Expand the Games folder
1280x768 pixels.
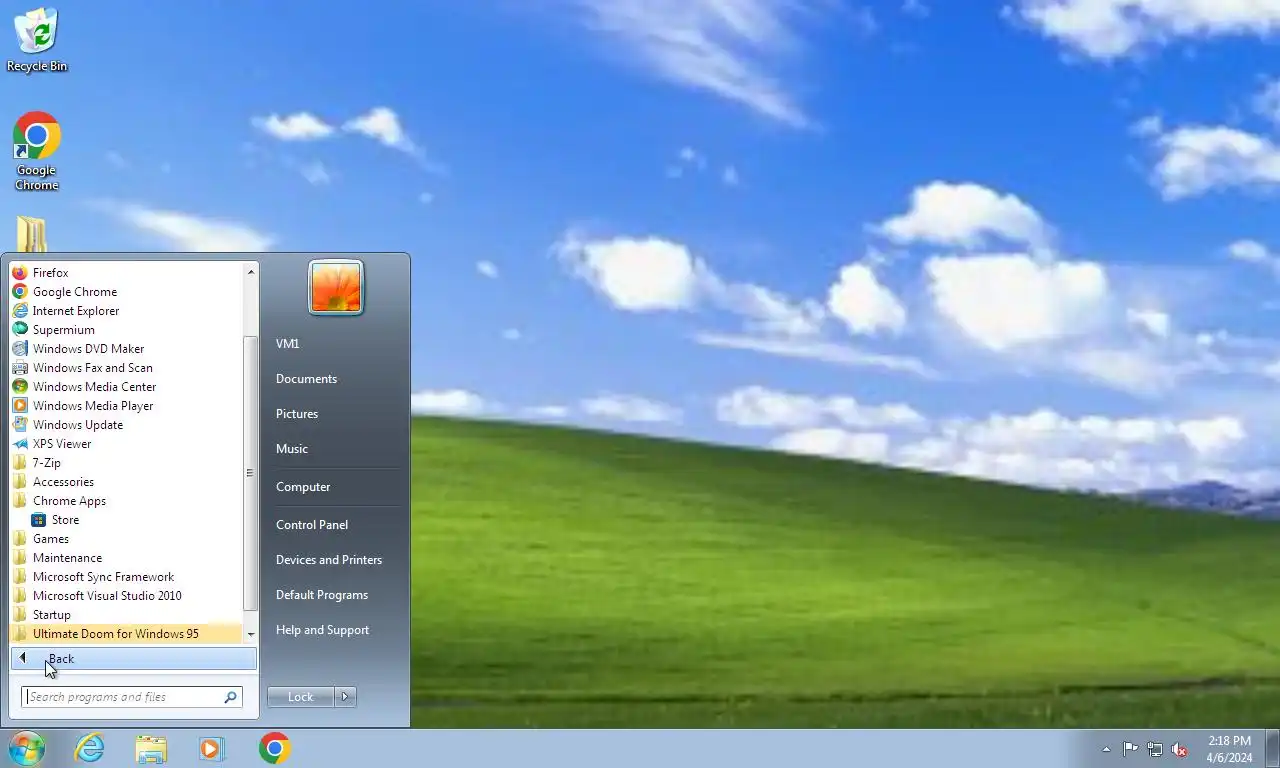(x=126, y=538)
